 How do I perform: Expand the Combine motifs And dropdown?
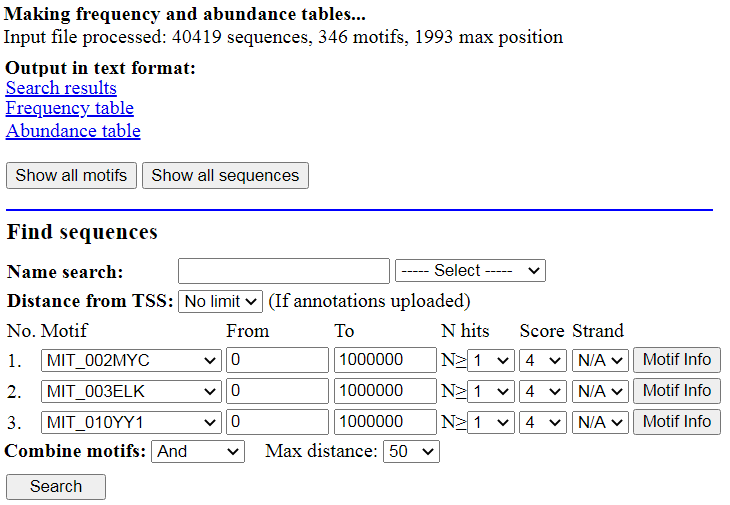198,451
